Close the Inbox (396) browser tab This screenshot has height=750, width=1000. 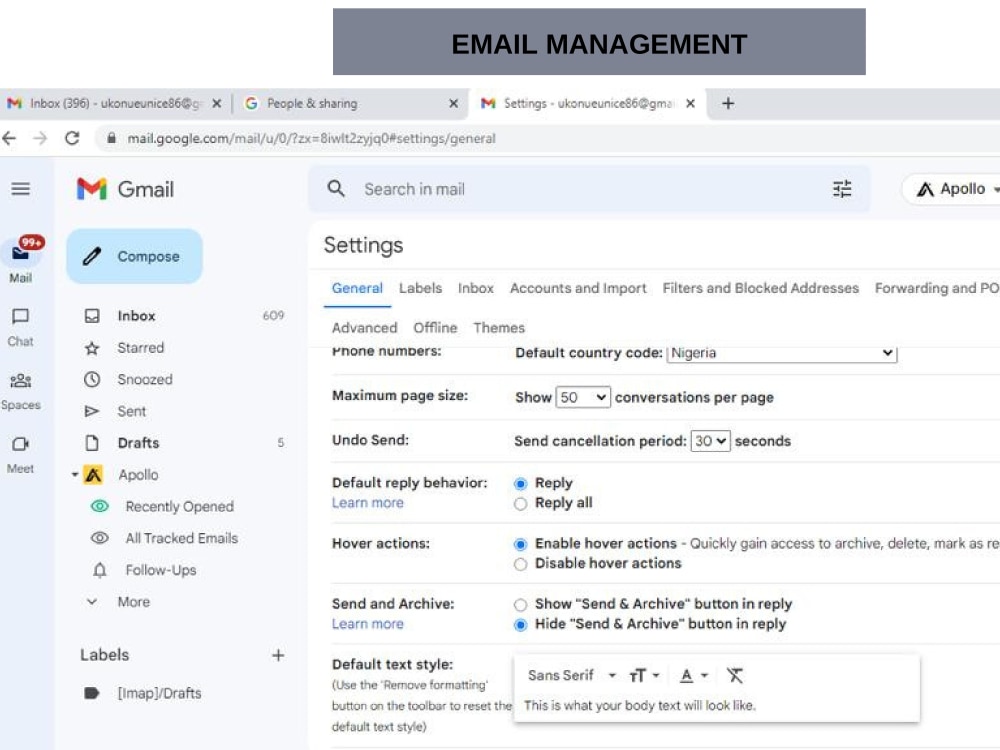click(x=217, y=103)
